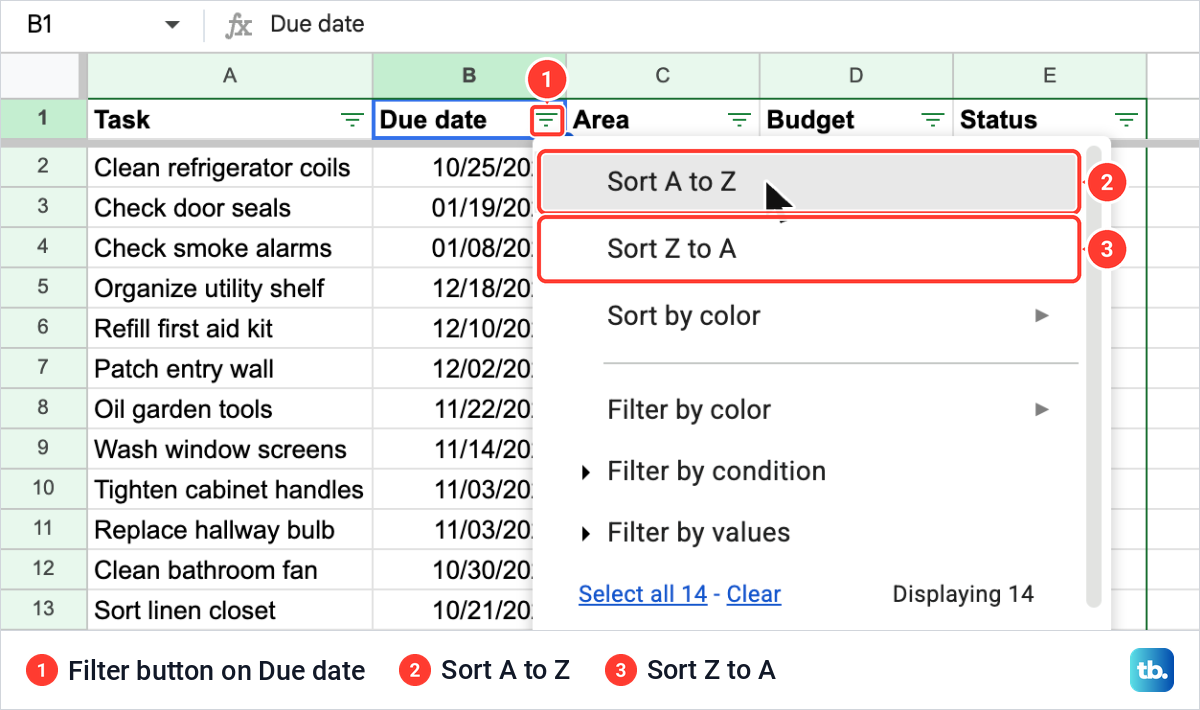Screen dimensions: 1200x710
Task: Open the filter icon on the Task header
Action: point(352,120)
